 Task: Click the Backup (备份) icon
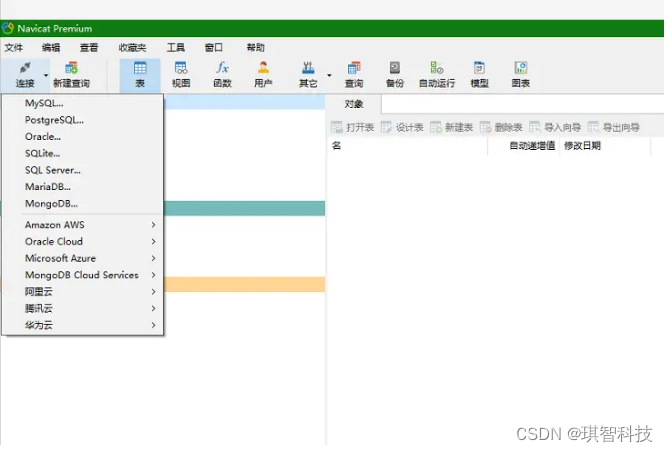395,68
